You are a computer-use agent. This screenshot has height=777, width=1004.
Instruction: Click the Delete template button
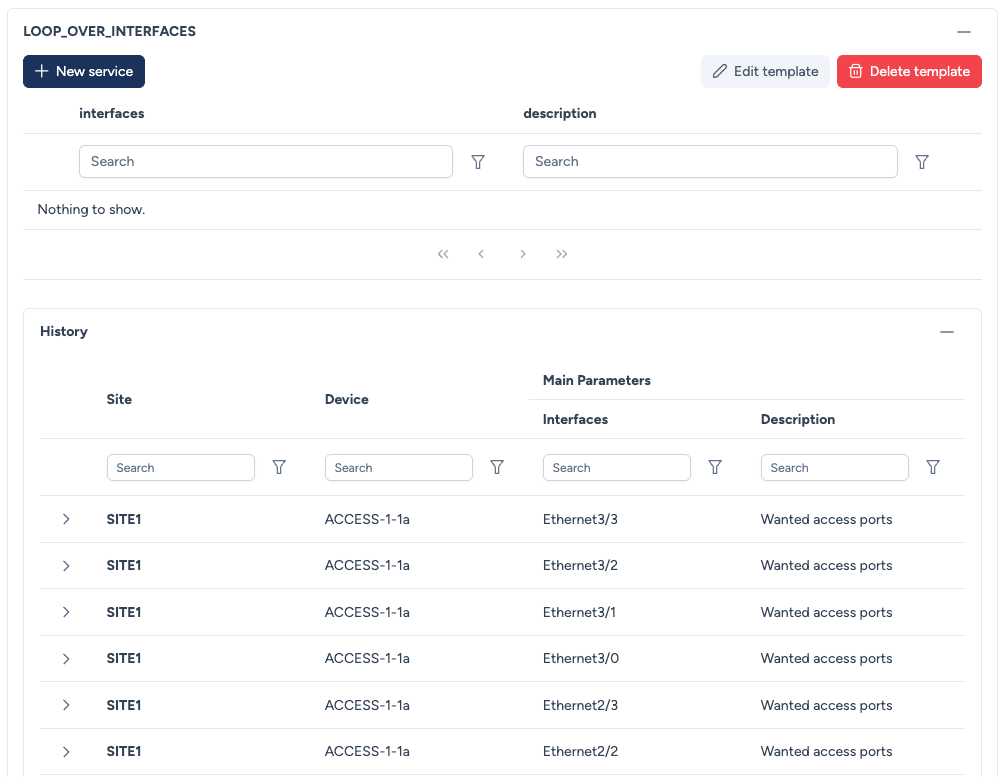click(909, 71)
